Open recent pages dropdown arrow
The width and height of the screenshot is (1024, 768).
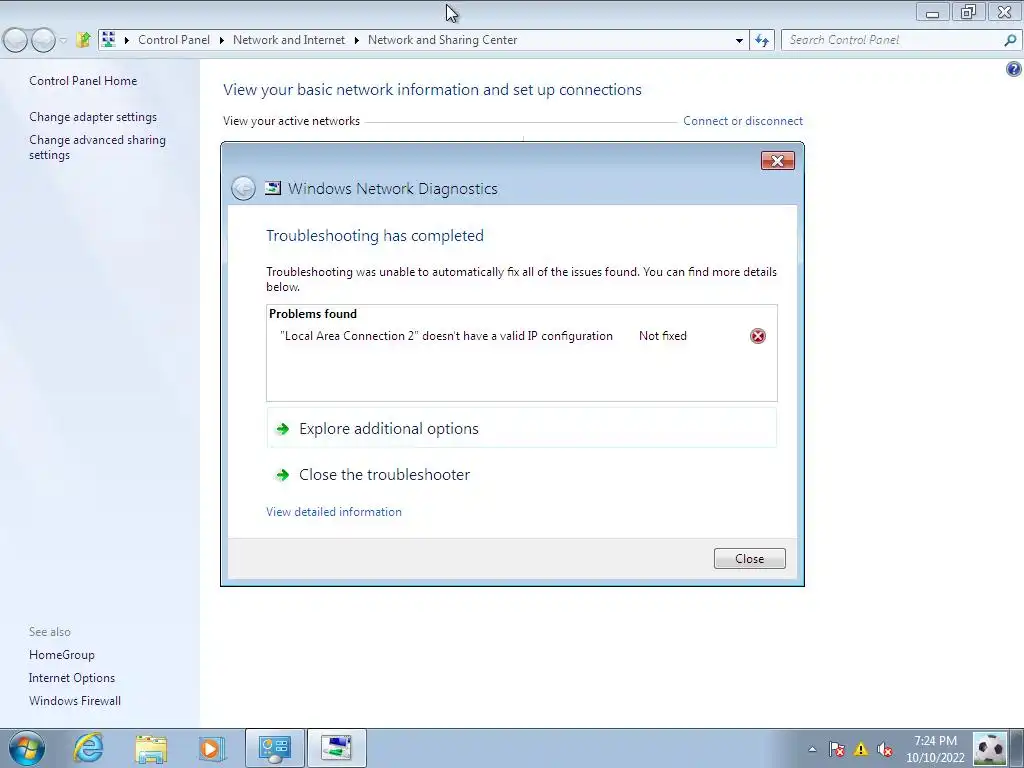[63, 40]
